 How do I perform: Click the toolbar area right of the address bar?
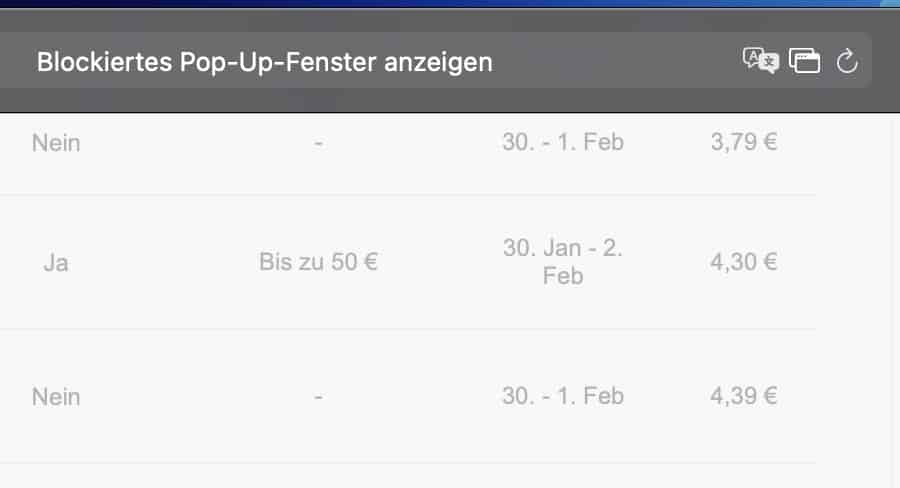point(886,62)
